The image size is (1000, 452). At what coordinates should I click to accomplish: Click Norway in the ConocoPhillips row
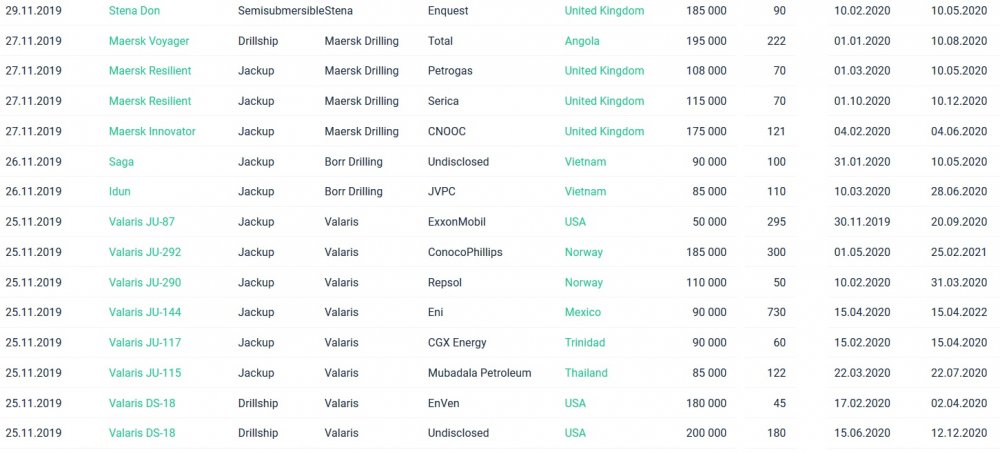(x=584, y=252)
